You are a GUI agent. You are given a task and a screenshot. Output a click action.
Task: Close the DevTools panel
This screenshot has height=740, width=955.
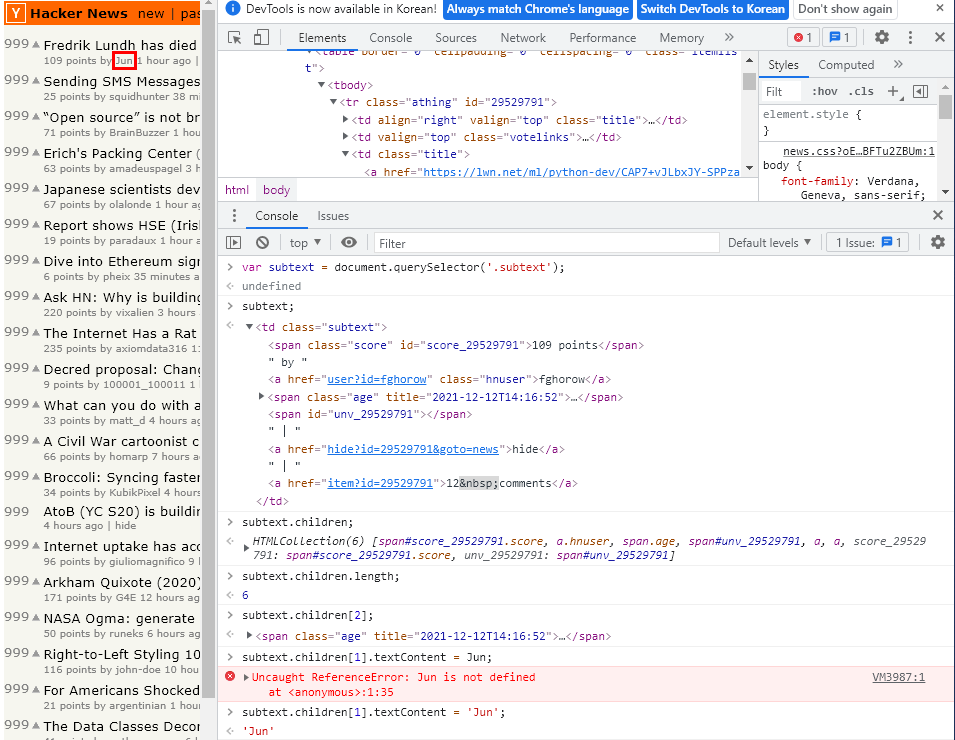[x=940, y=38]
